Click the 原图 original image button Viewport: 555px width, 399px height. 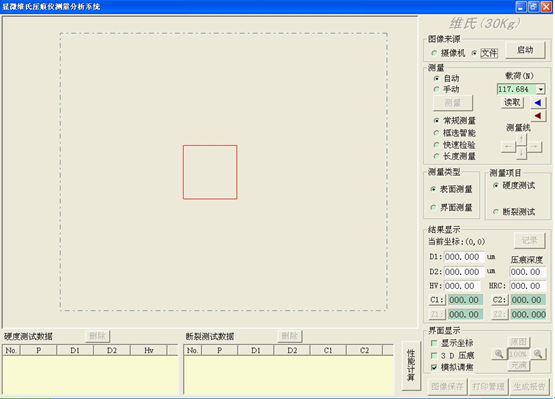coord(519,342)
